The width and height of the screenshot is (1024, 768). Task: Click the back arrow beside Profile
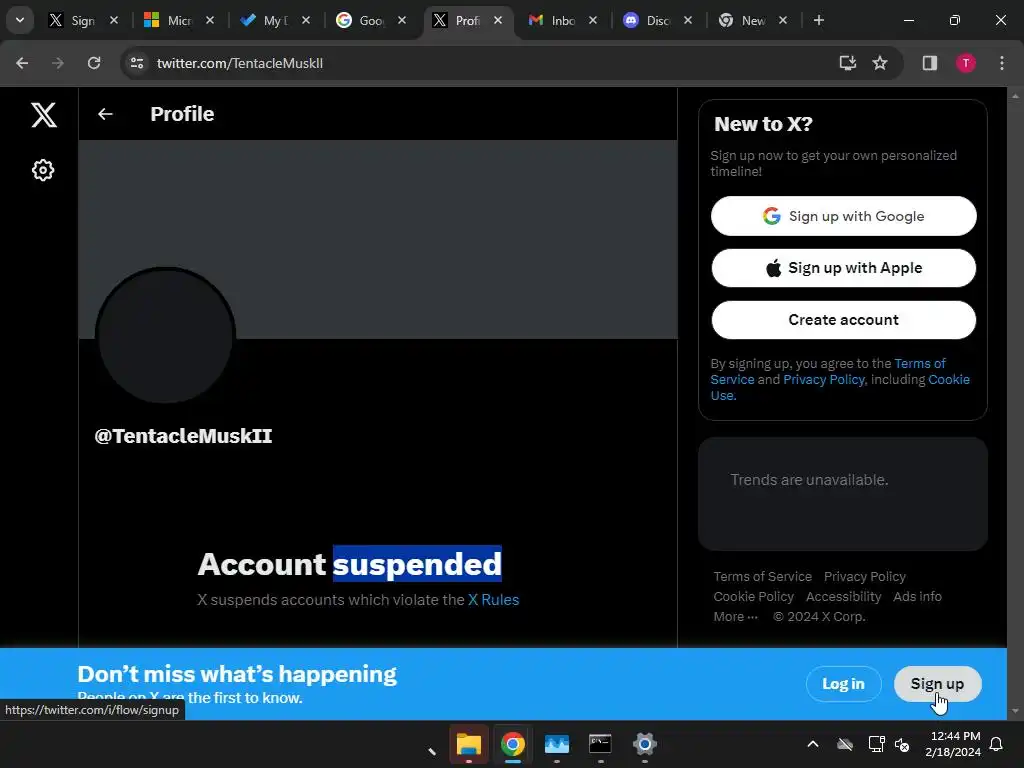tap(105, 114)
